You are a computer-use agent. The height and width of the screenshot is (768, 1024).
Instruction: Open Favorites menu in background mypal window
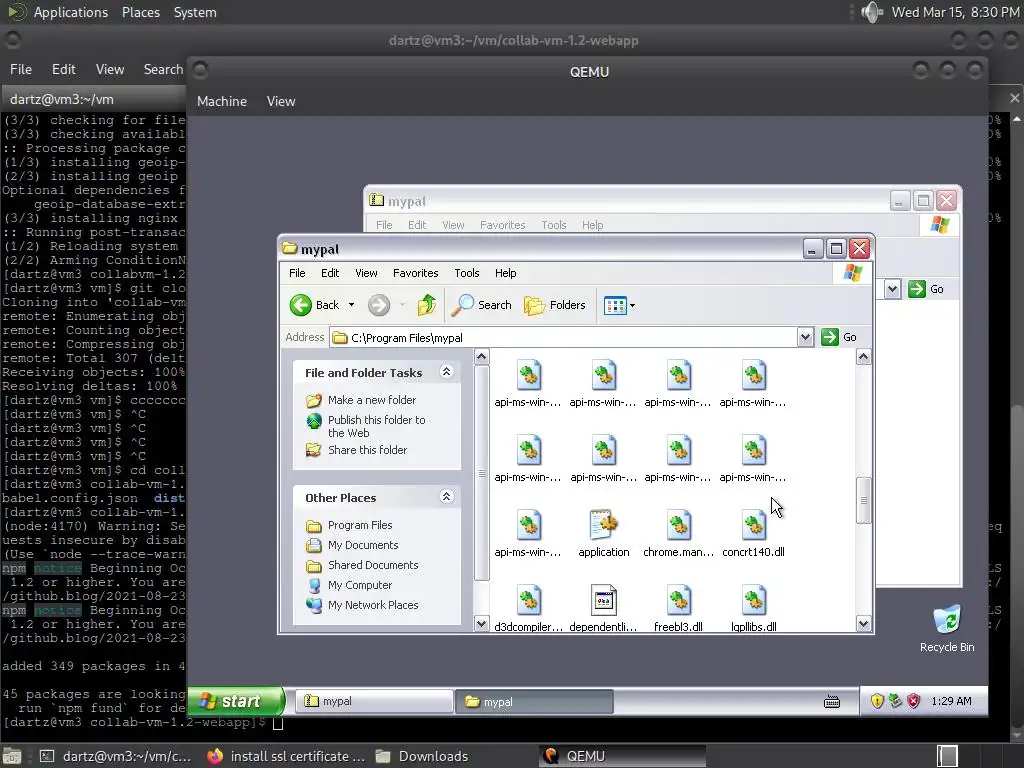(502, 225)
